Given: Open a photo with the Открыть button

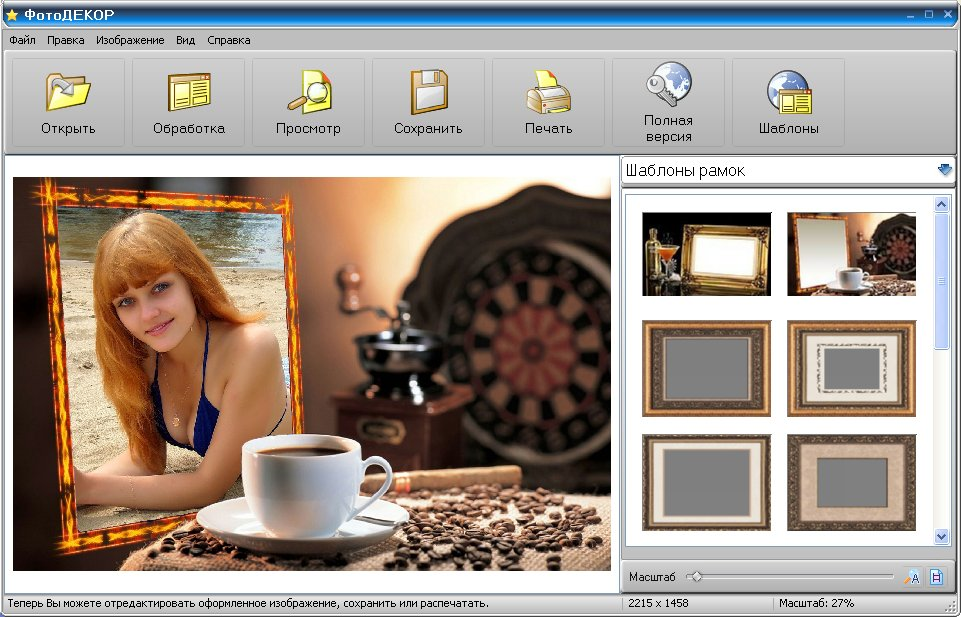Looking at the screenshot, I should [68, 102].
